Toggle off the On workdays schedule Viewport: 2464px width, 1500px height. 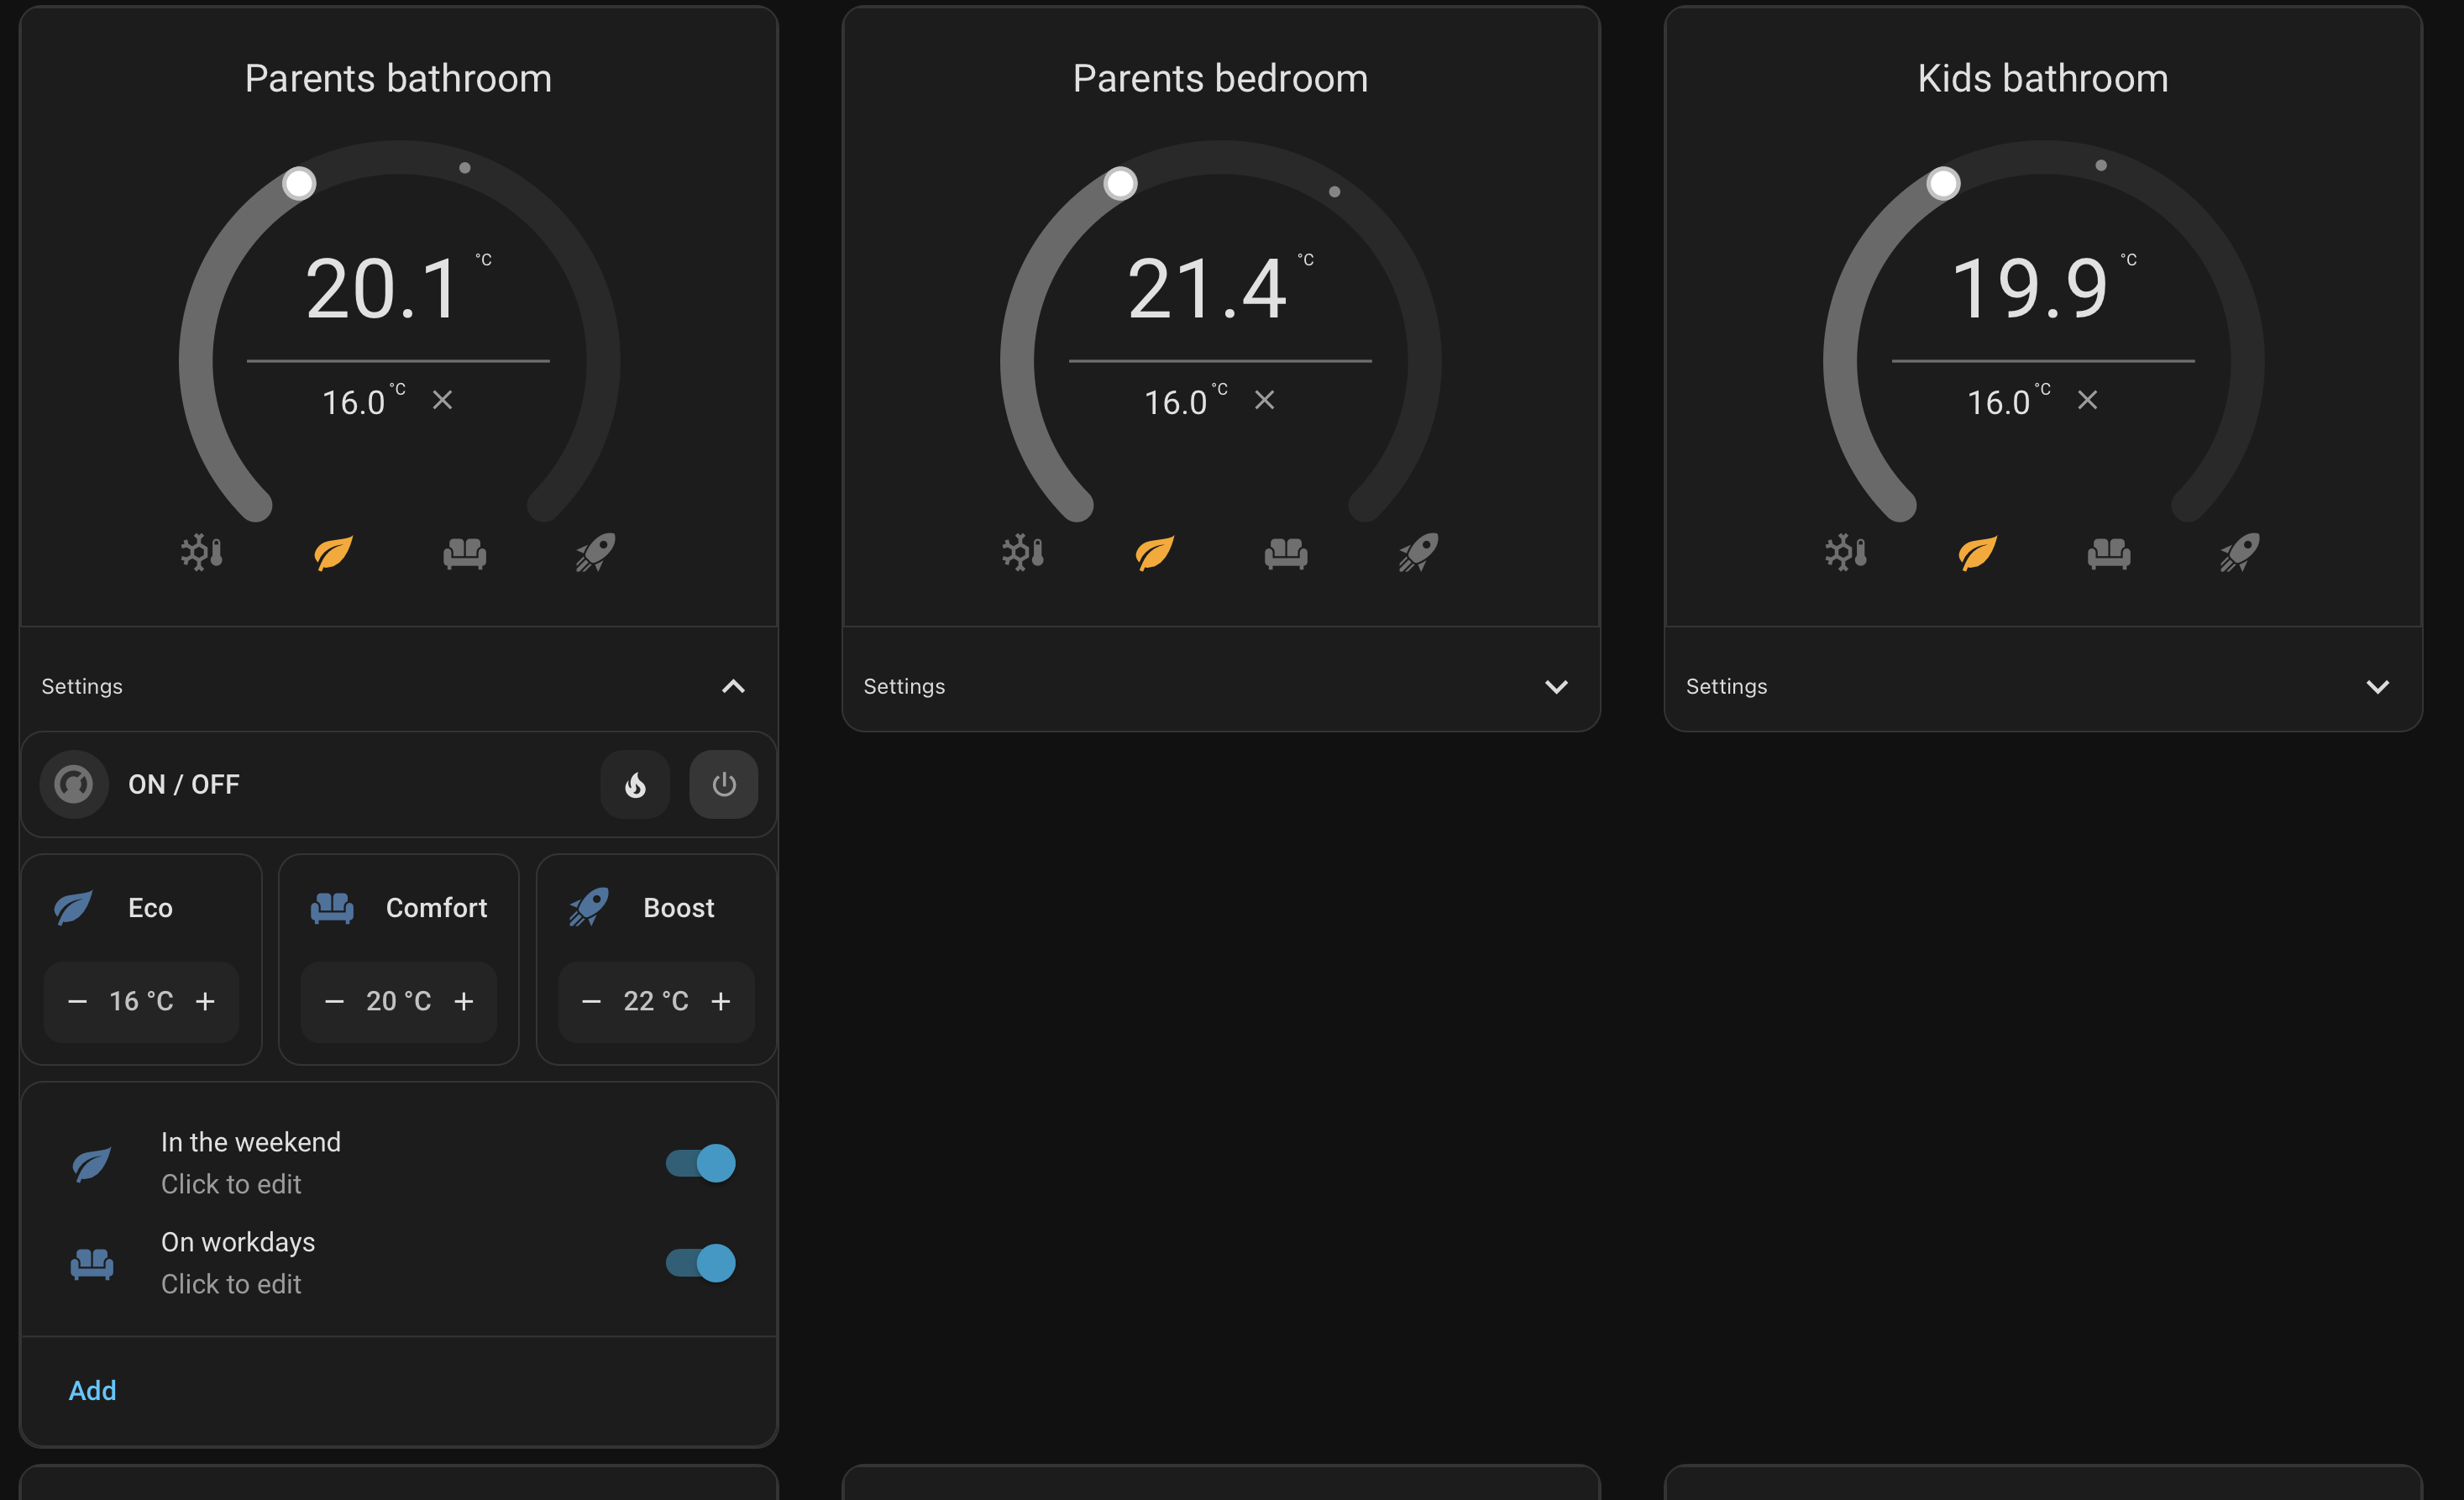click(701, 1263)
